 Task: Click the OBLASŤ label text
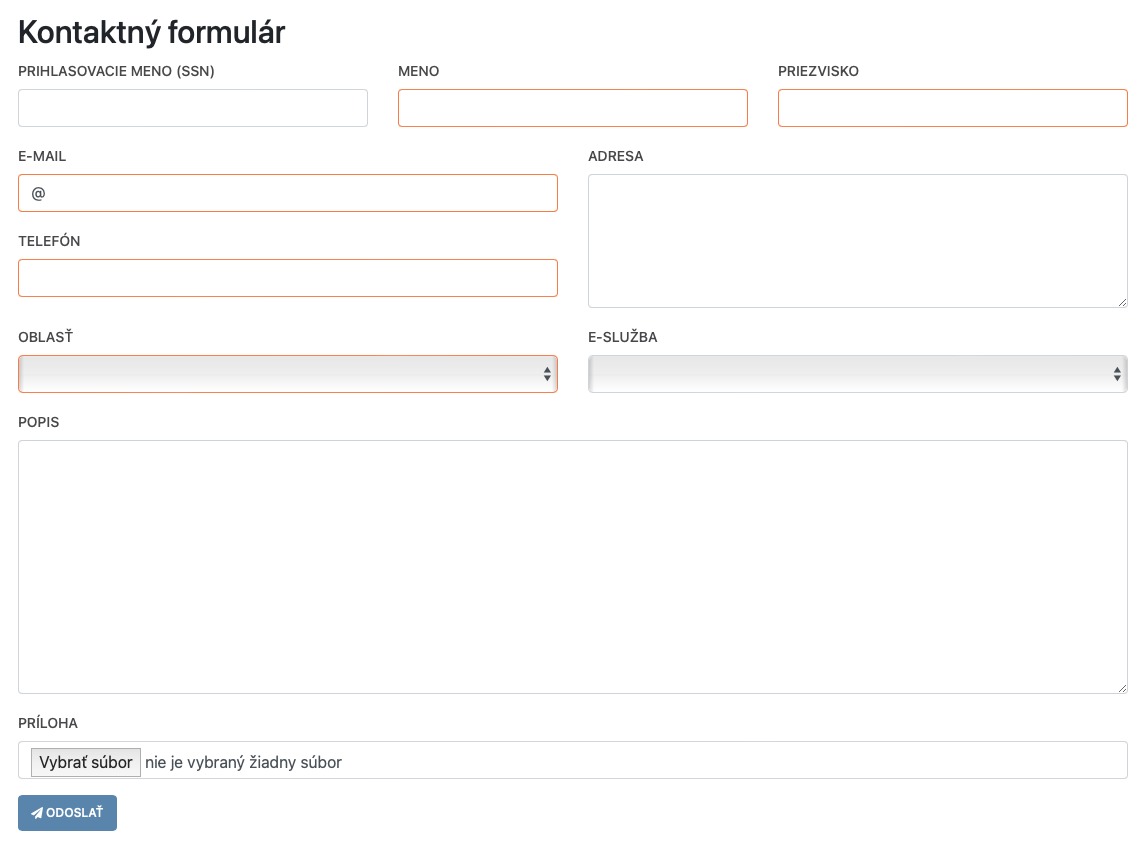(x=46, y=337)
